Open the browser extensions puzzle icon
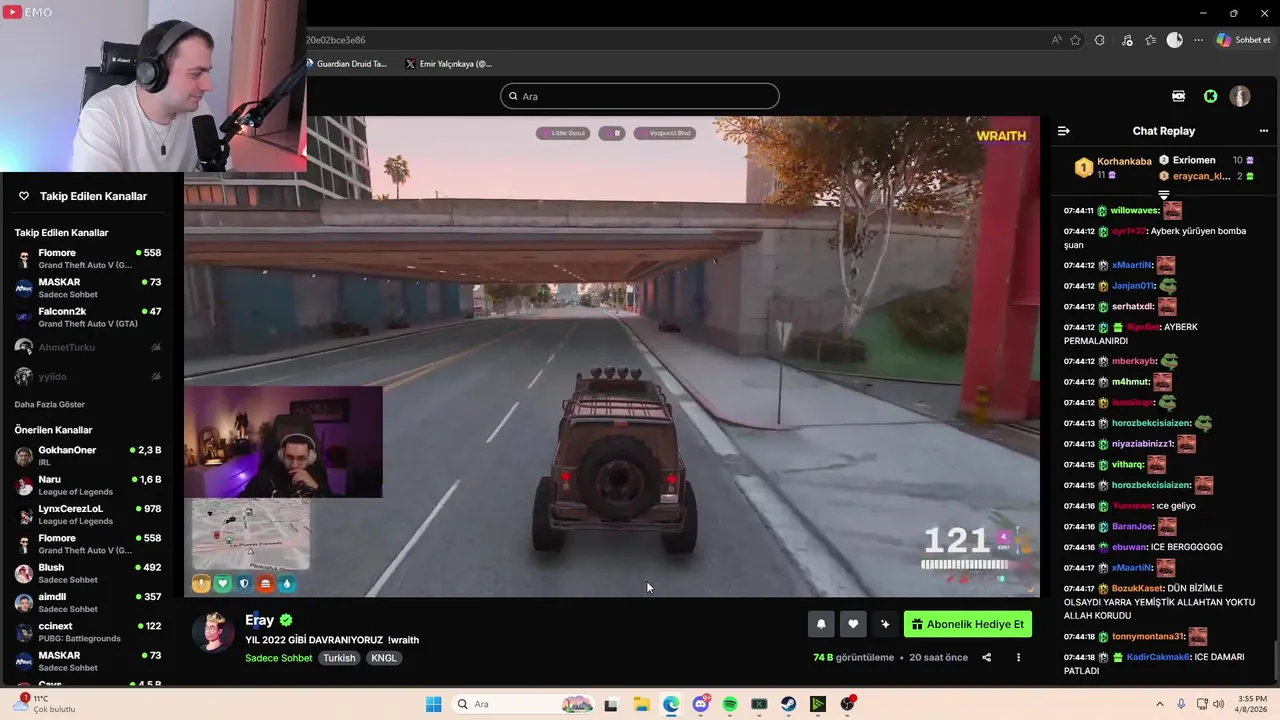Screen dimensions: 1280x720 1100,40
